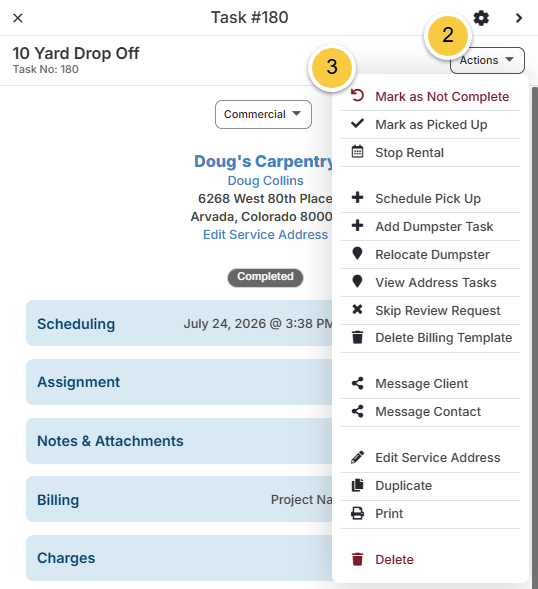
Task: Click the pin icon for Relocate Dumpster
Action: point(357,254)
